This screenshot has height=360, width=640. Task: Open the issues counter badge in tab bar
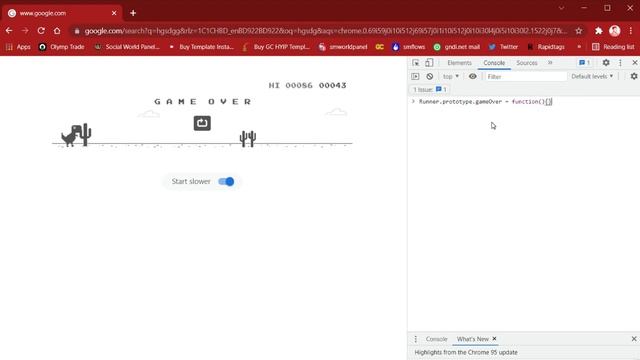pyautogui.click(x=584, y=62)
